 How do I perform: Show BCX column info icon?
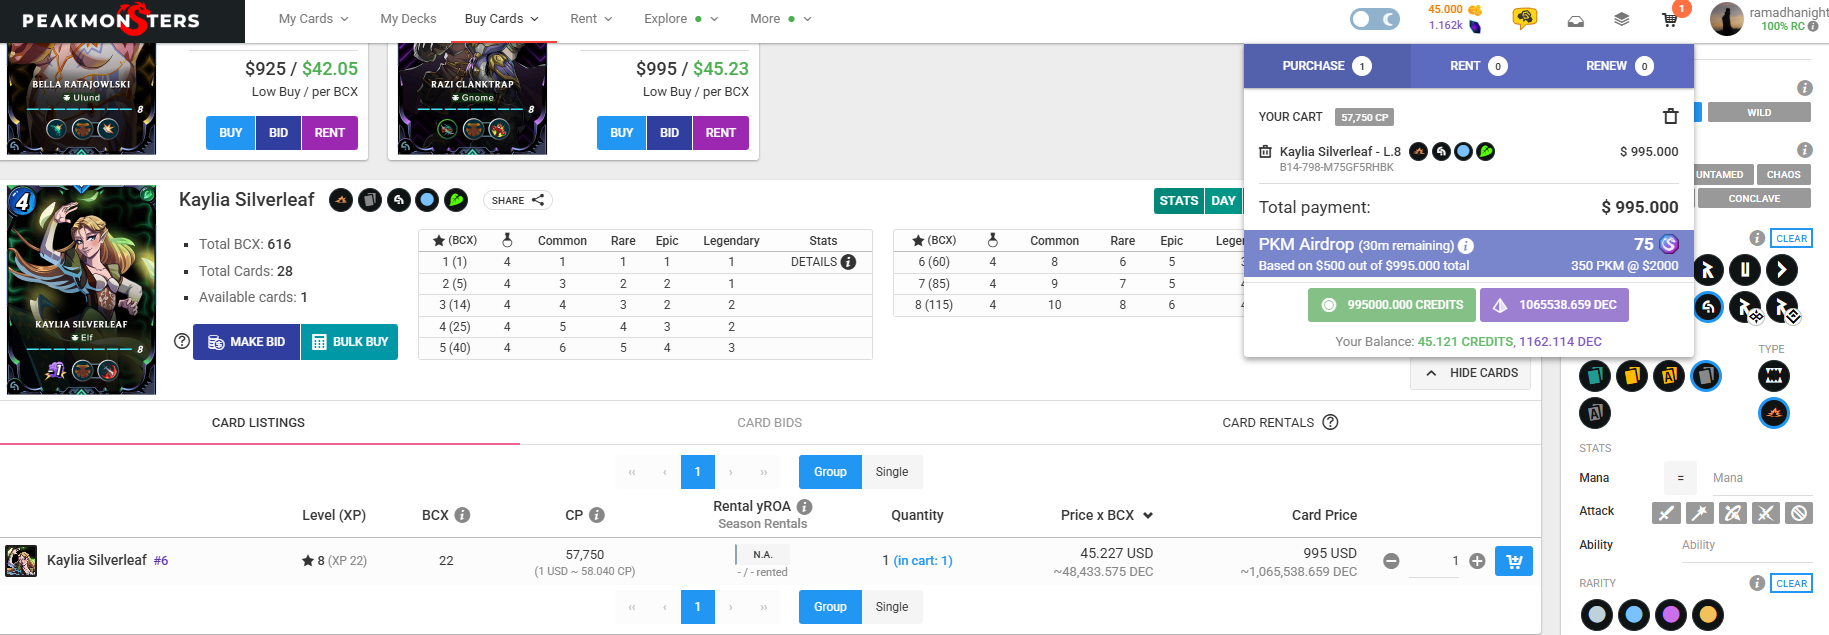pos(462,515)
